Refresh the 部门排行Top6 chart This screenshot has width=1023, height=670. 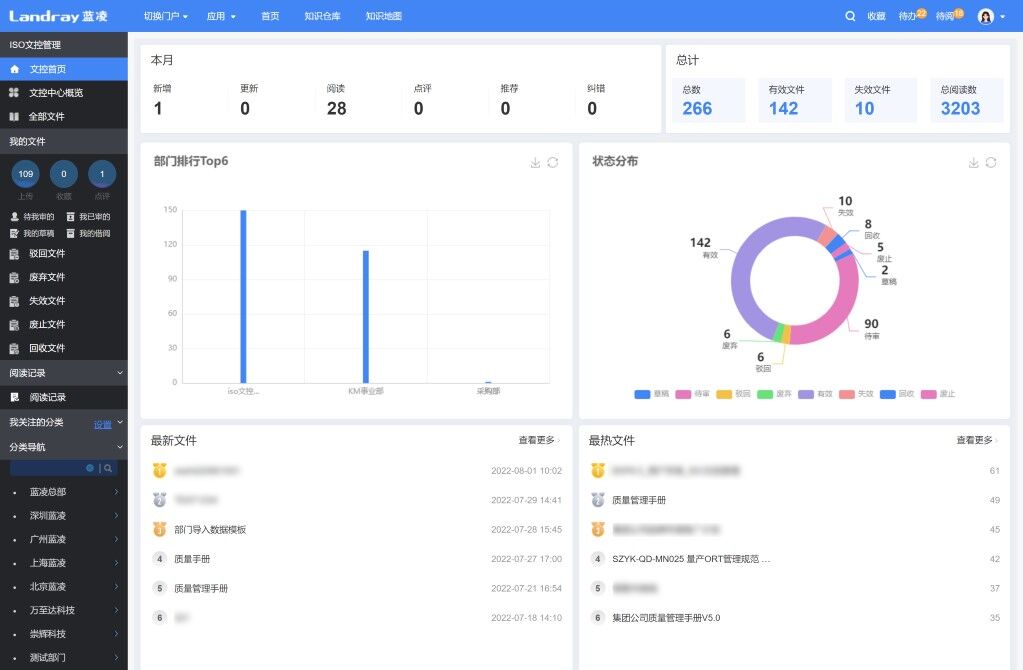[x=553, y=162]
